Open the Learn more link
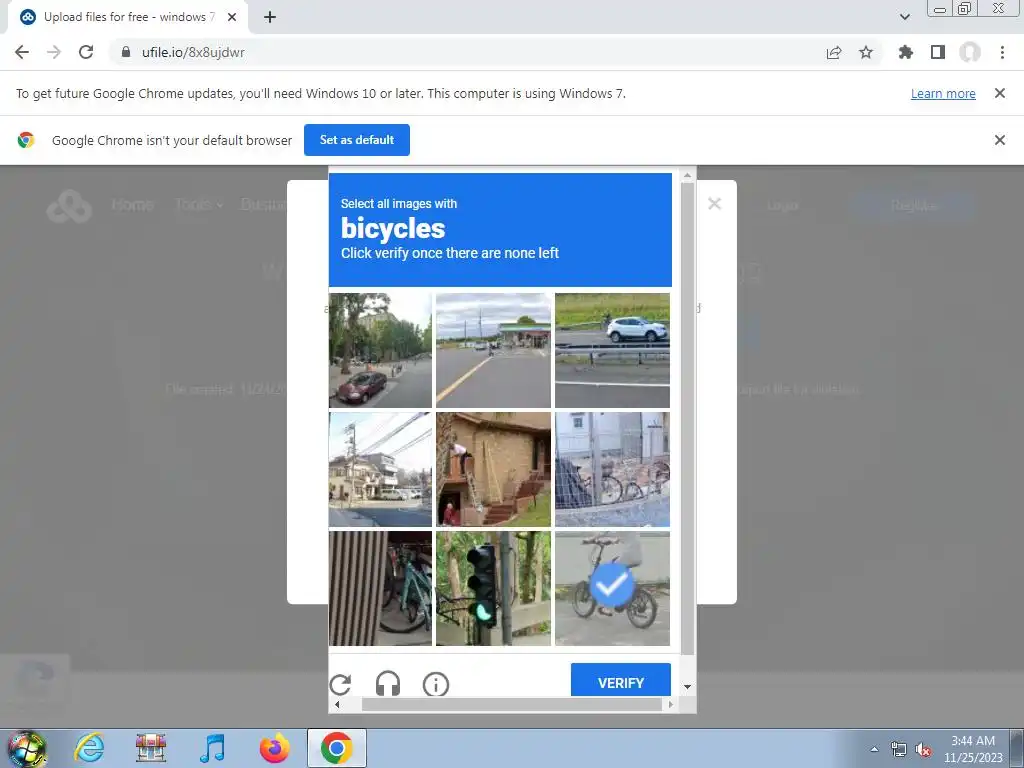 [x=943, y=93]
